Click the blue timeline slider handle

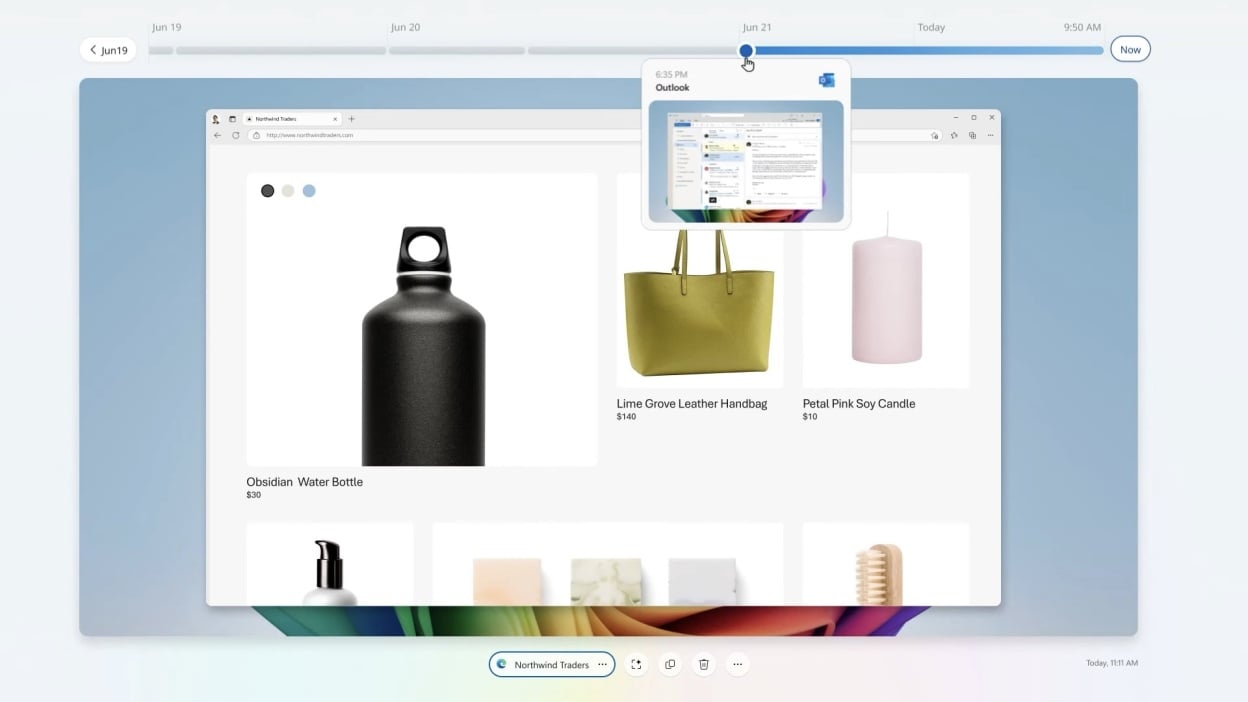(746, 50)
